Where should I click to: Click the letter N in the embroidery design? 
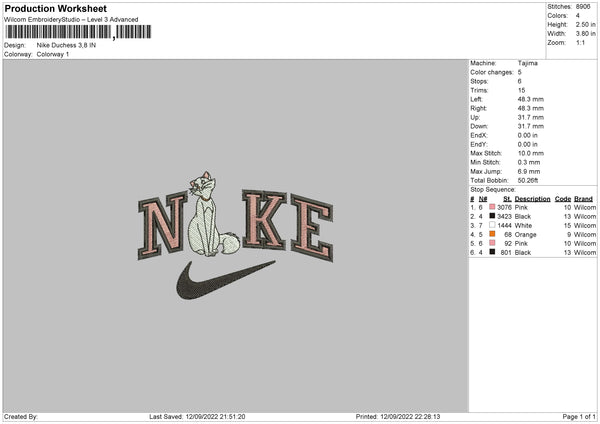click(x=162, y=227)
